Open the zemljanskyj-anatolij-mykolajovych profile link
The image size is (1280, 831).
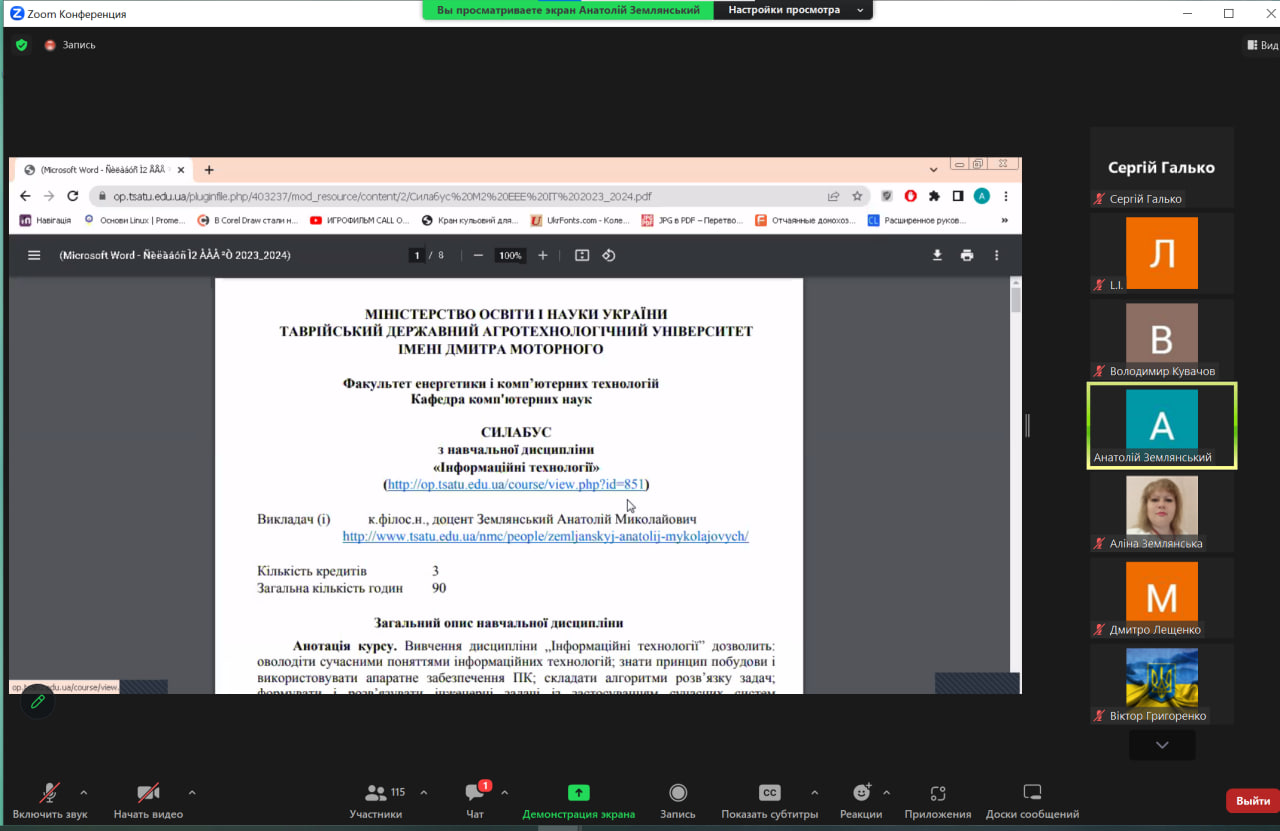tap(546, 536)
